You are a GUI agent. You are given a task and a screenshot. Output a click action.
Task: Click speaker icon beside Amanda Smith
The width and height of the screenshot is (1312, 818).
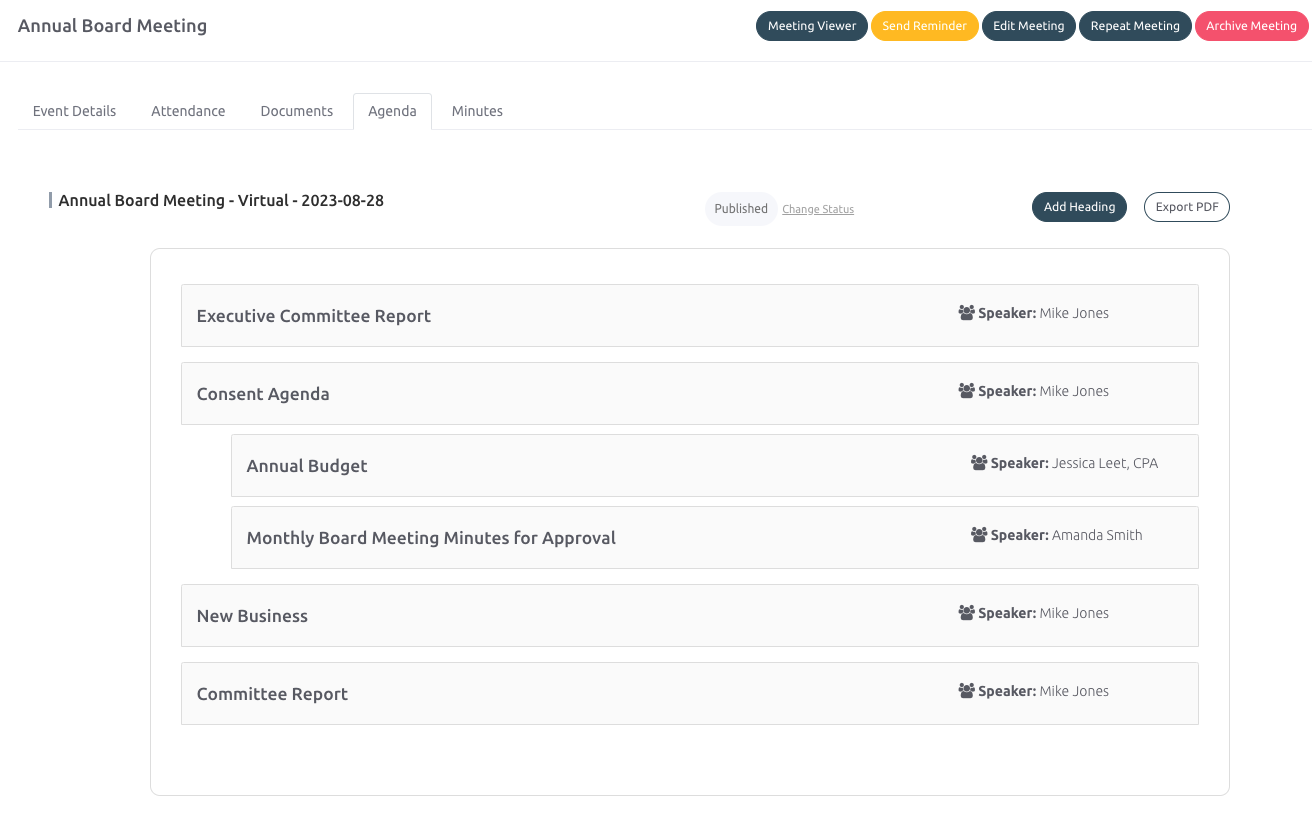tap(979, 535)
